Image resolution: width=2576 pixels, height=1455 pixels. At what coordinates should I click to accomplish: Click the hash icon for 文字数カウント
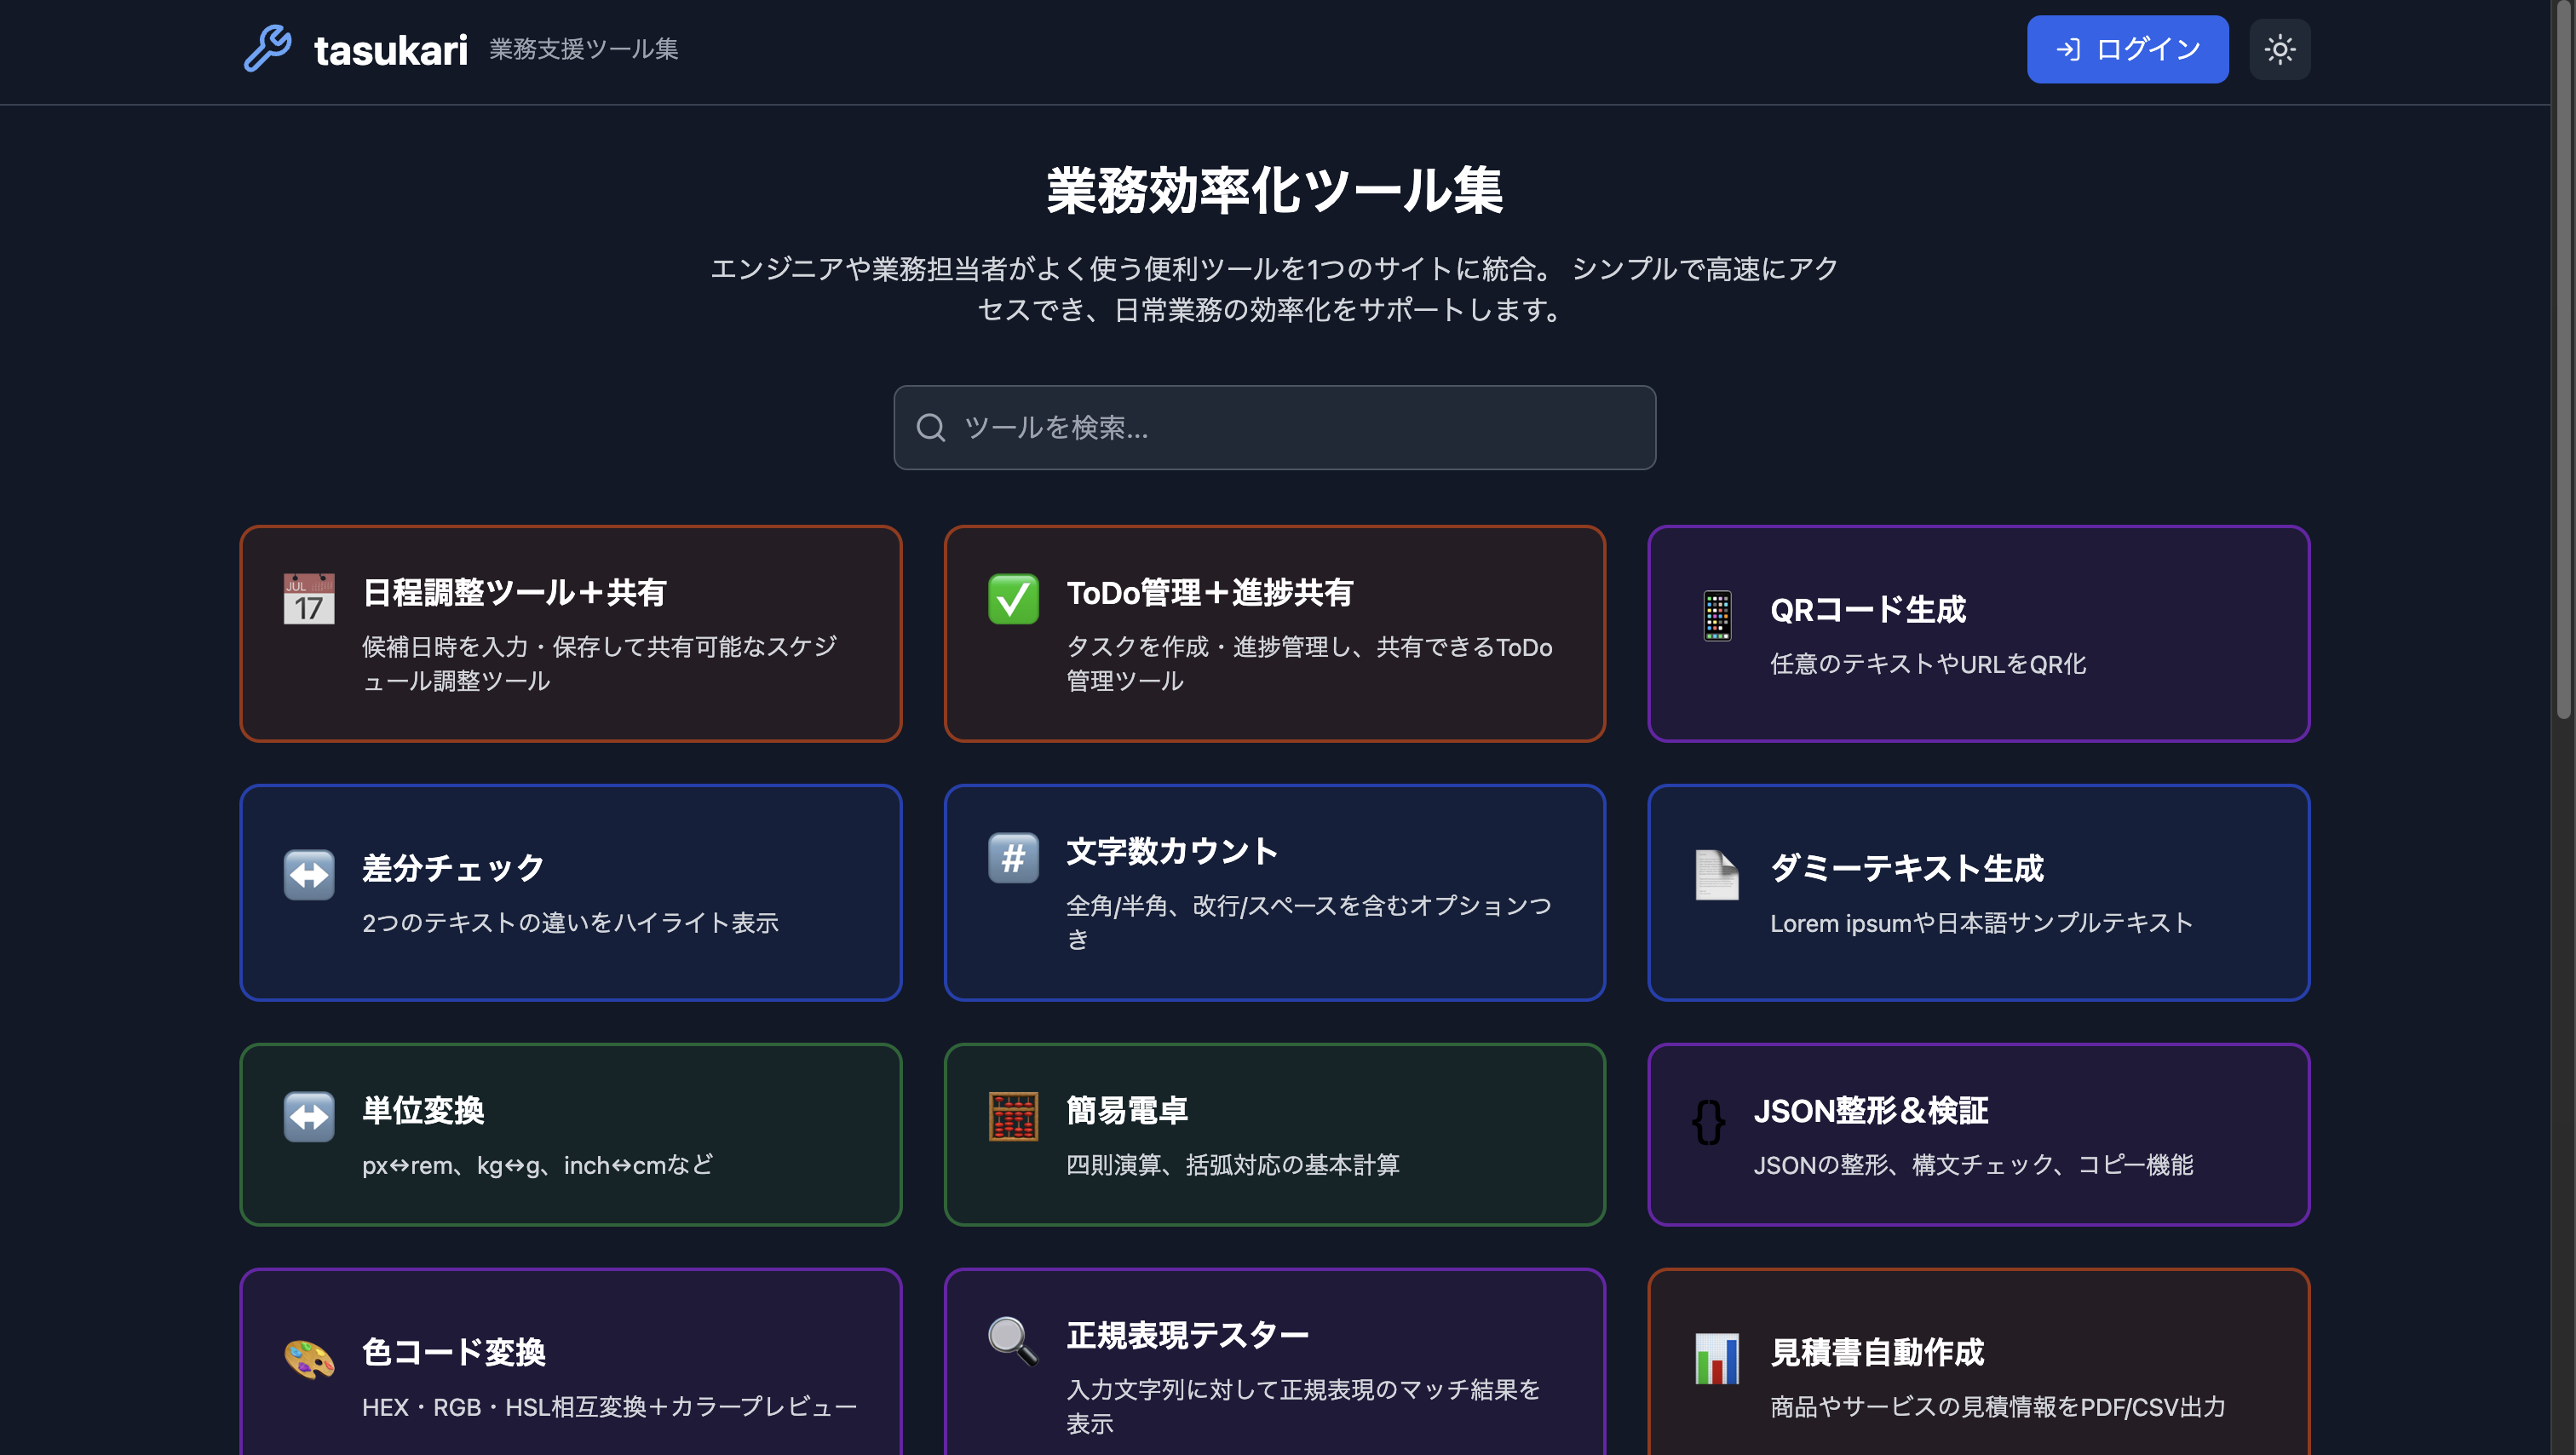[x=1013, y=858]
